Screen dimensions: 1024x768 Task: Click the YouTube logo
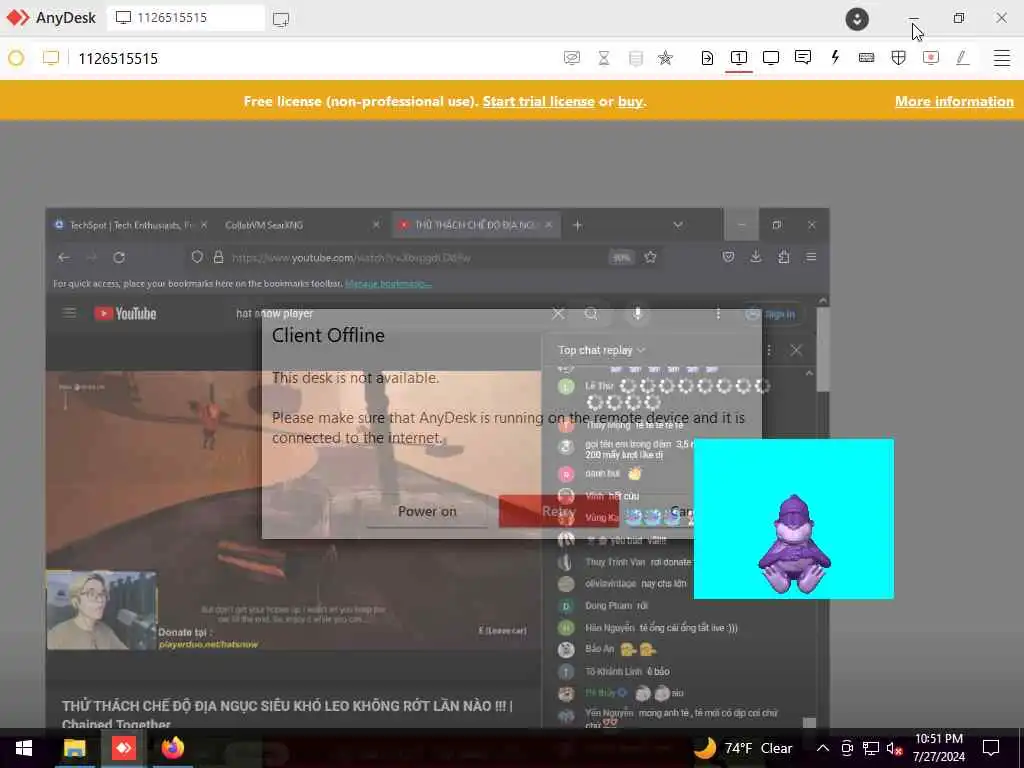(x=125, y=313)
